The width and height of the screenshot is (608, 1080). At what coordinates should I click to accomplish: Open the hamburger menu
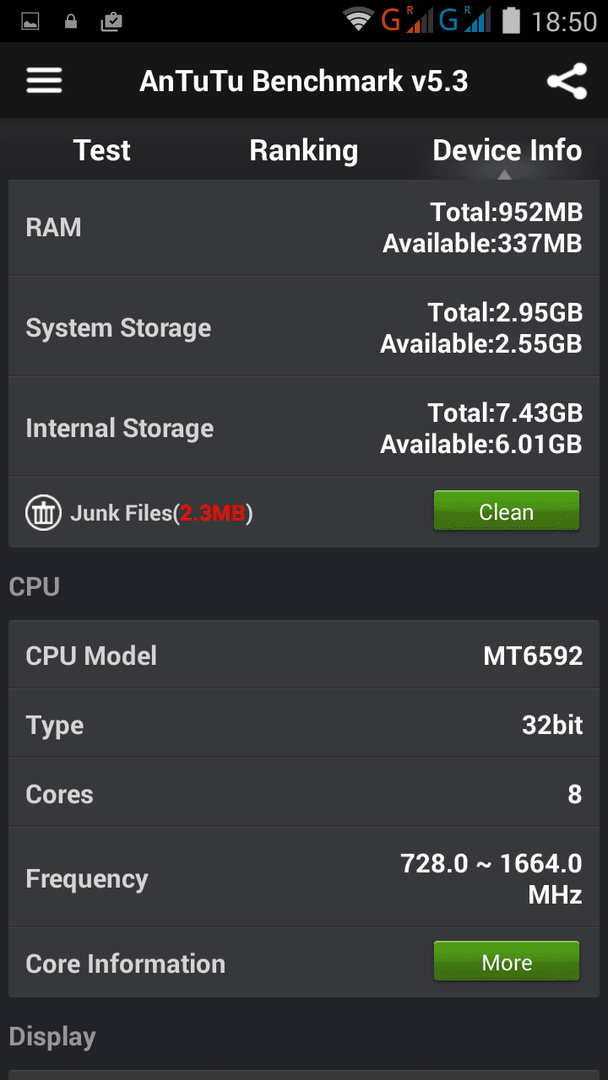point(44,81)
